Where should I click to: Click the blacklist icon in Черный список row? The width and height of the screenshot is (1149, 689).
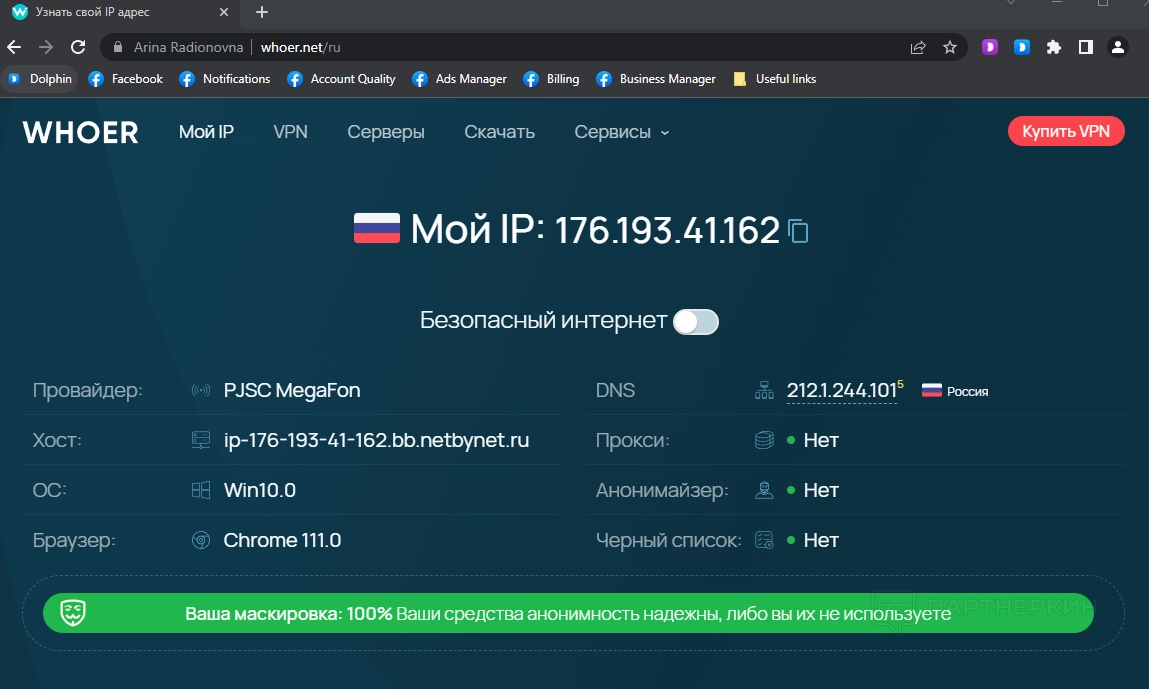(x=764, y=540)
